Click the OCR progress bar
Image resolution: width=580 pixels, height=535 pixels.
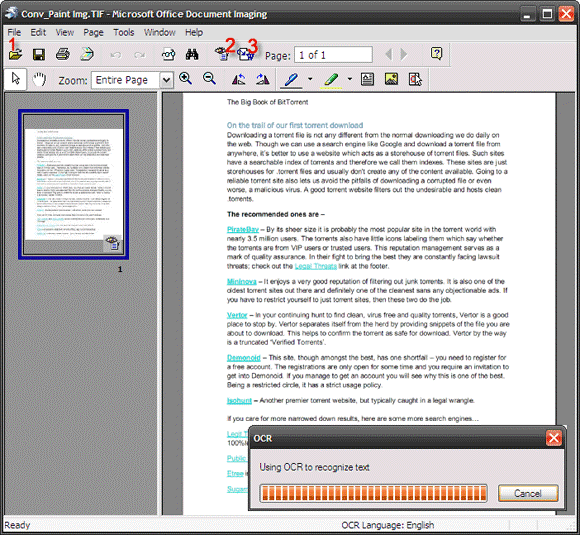[x=373, y=493]
